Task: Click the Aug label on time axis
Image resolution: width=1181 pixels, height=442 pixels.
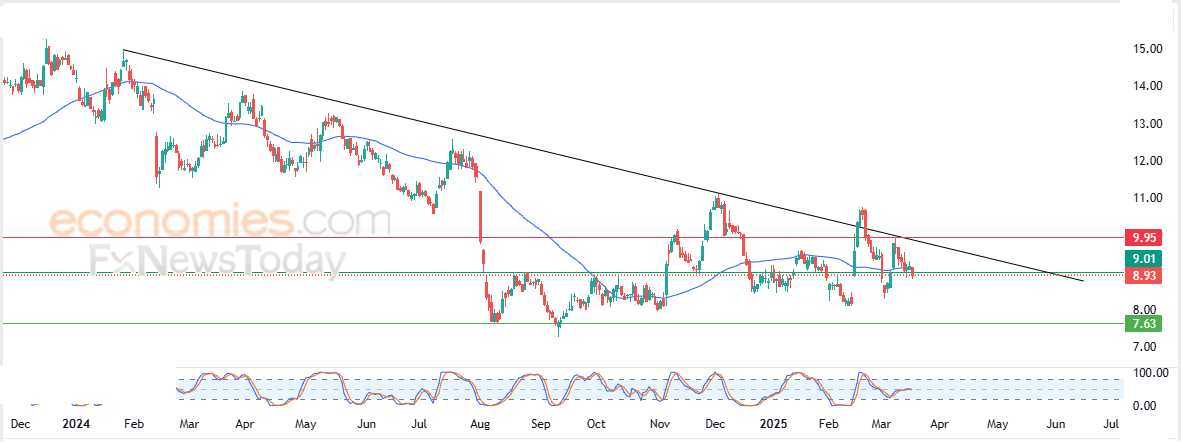Action: [x=480, y=424]
